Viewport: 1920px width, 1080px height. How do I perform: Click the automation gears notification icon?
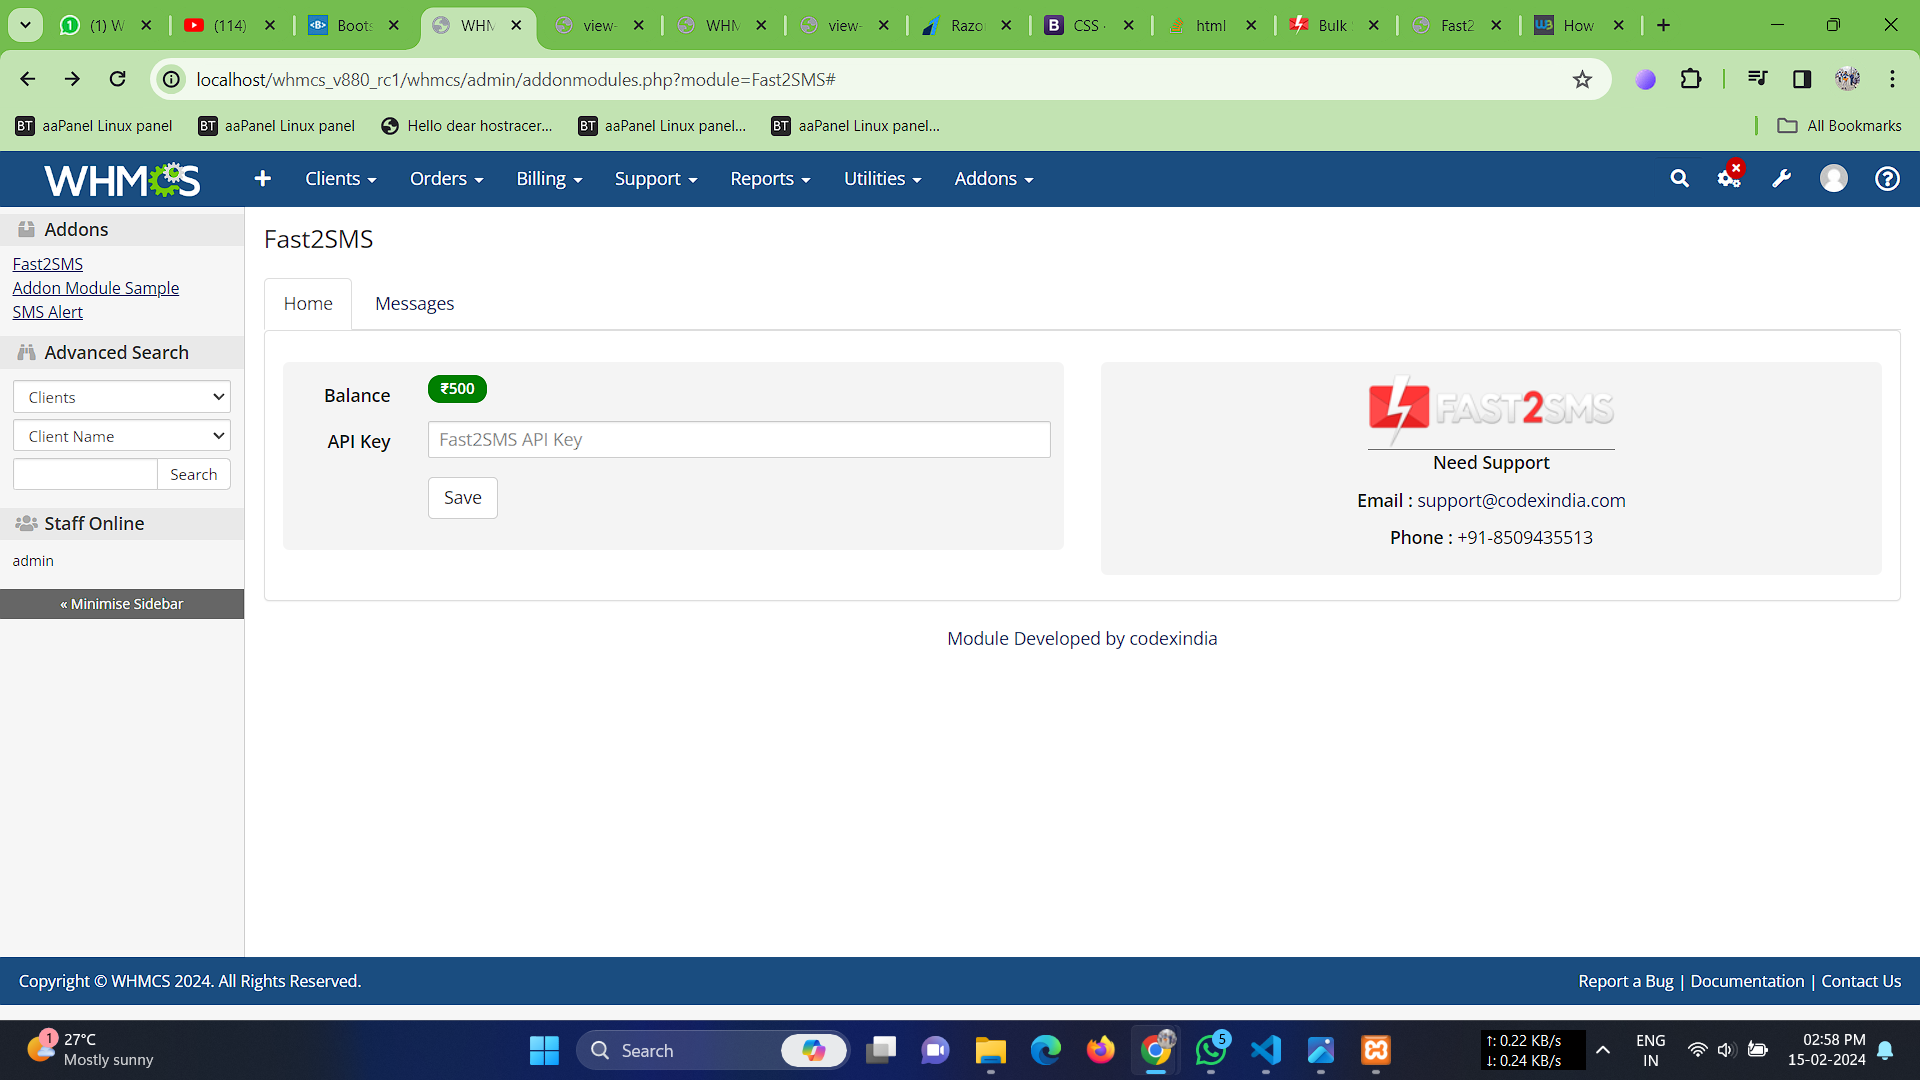click(x=1729, y=178)
